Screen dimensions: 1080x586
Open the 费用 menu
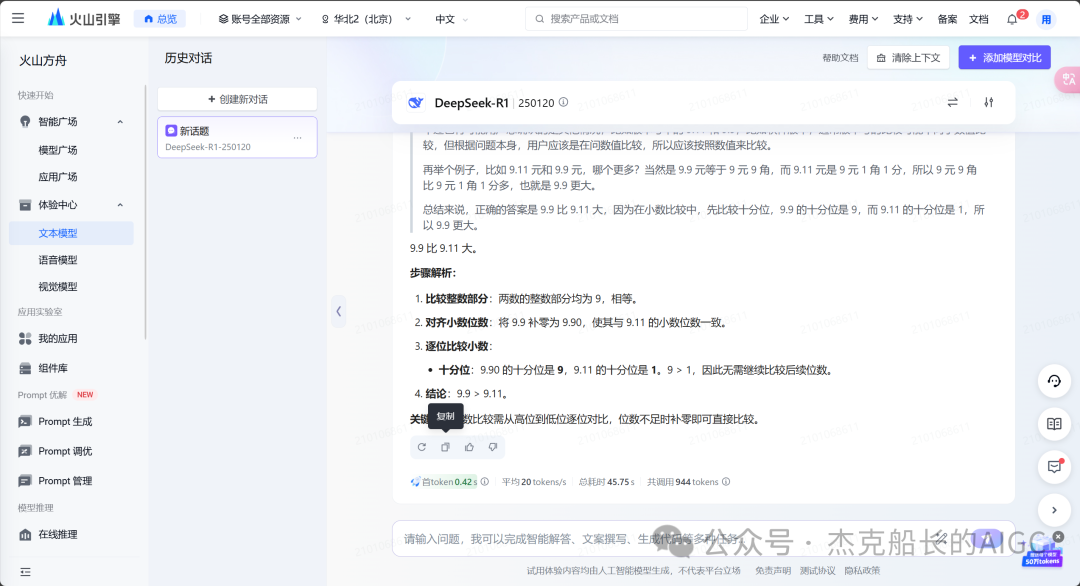[x=863, y=19]
